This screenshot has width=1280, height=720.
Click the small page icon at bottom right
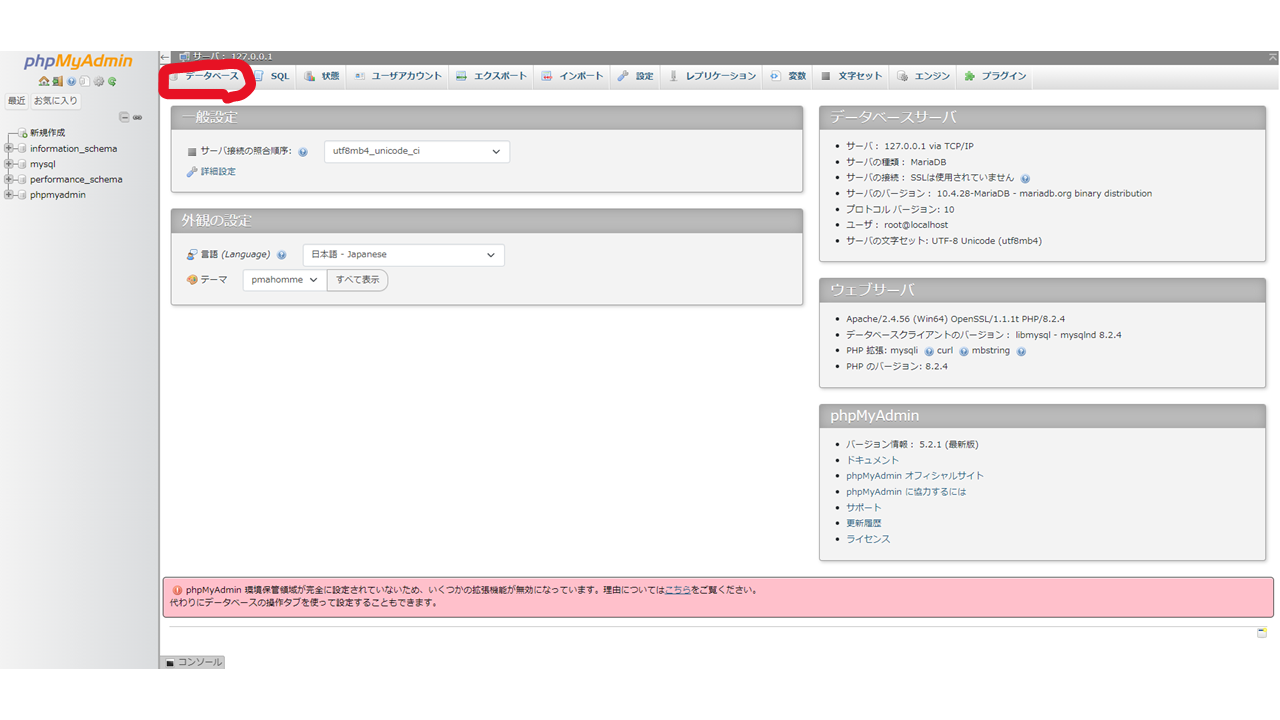pos(1262,632)
